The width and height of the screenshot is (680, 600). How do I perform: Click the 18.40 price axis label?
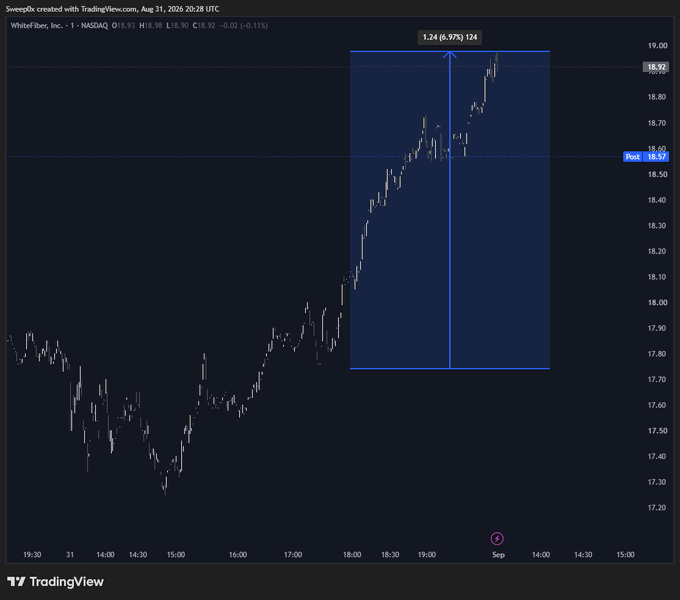(657, 200)
